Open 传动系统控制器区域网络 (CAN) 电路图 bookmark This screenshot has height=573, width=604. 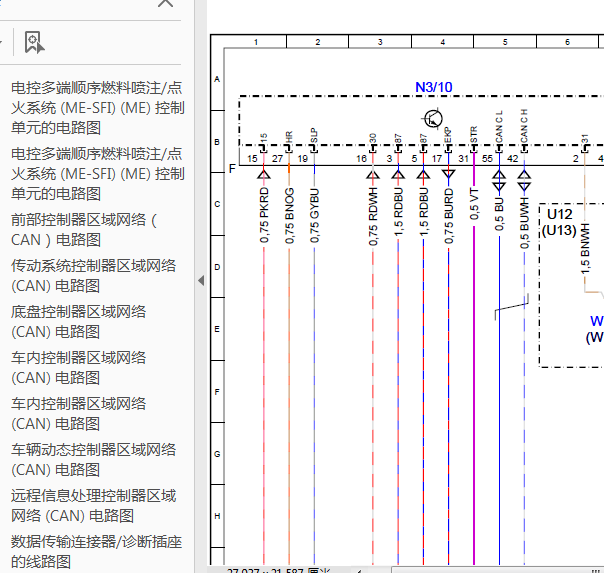(x=93, y=276)
